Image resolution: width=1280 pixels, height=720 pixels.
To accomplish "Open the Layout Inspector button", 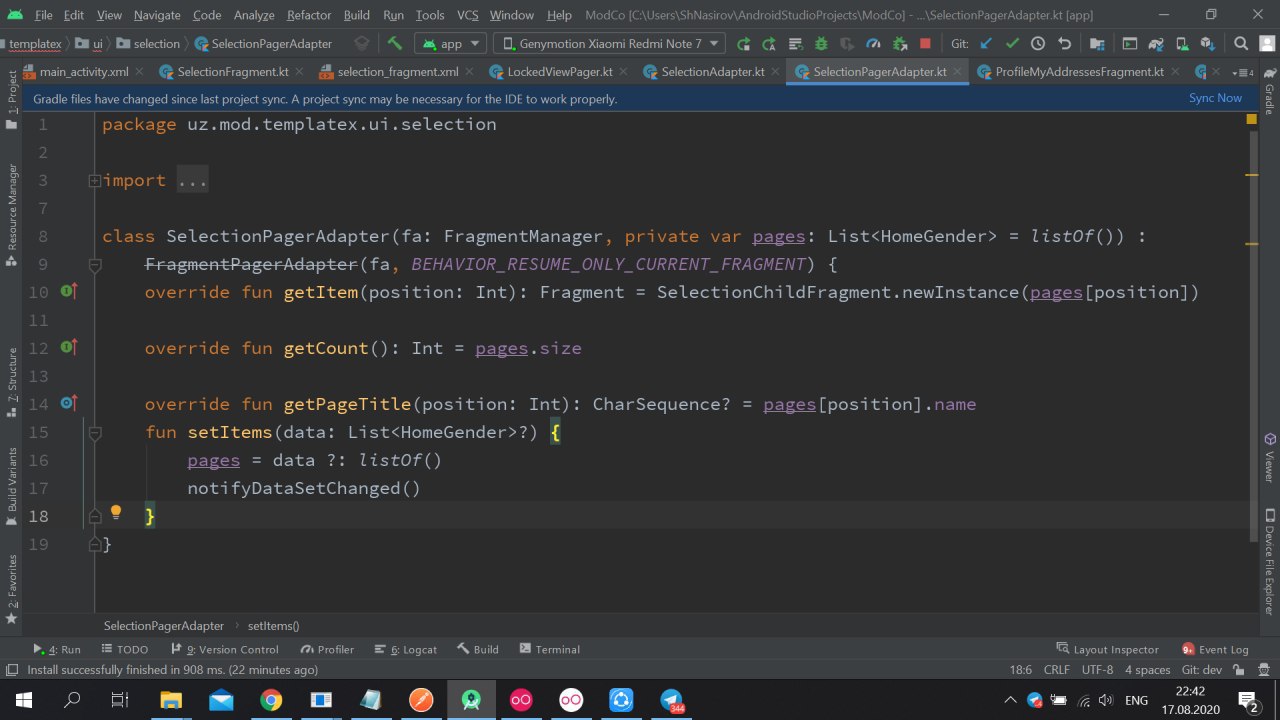I will click(x=1107, y=649).
